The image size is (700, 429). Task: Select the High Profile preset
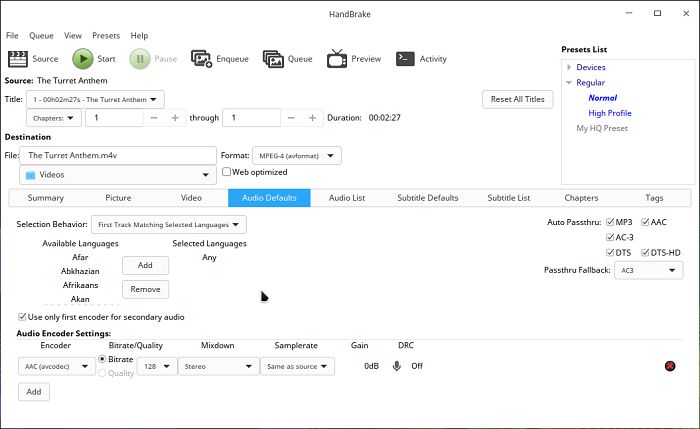tap(609, 113)
